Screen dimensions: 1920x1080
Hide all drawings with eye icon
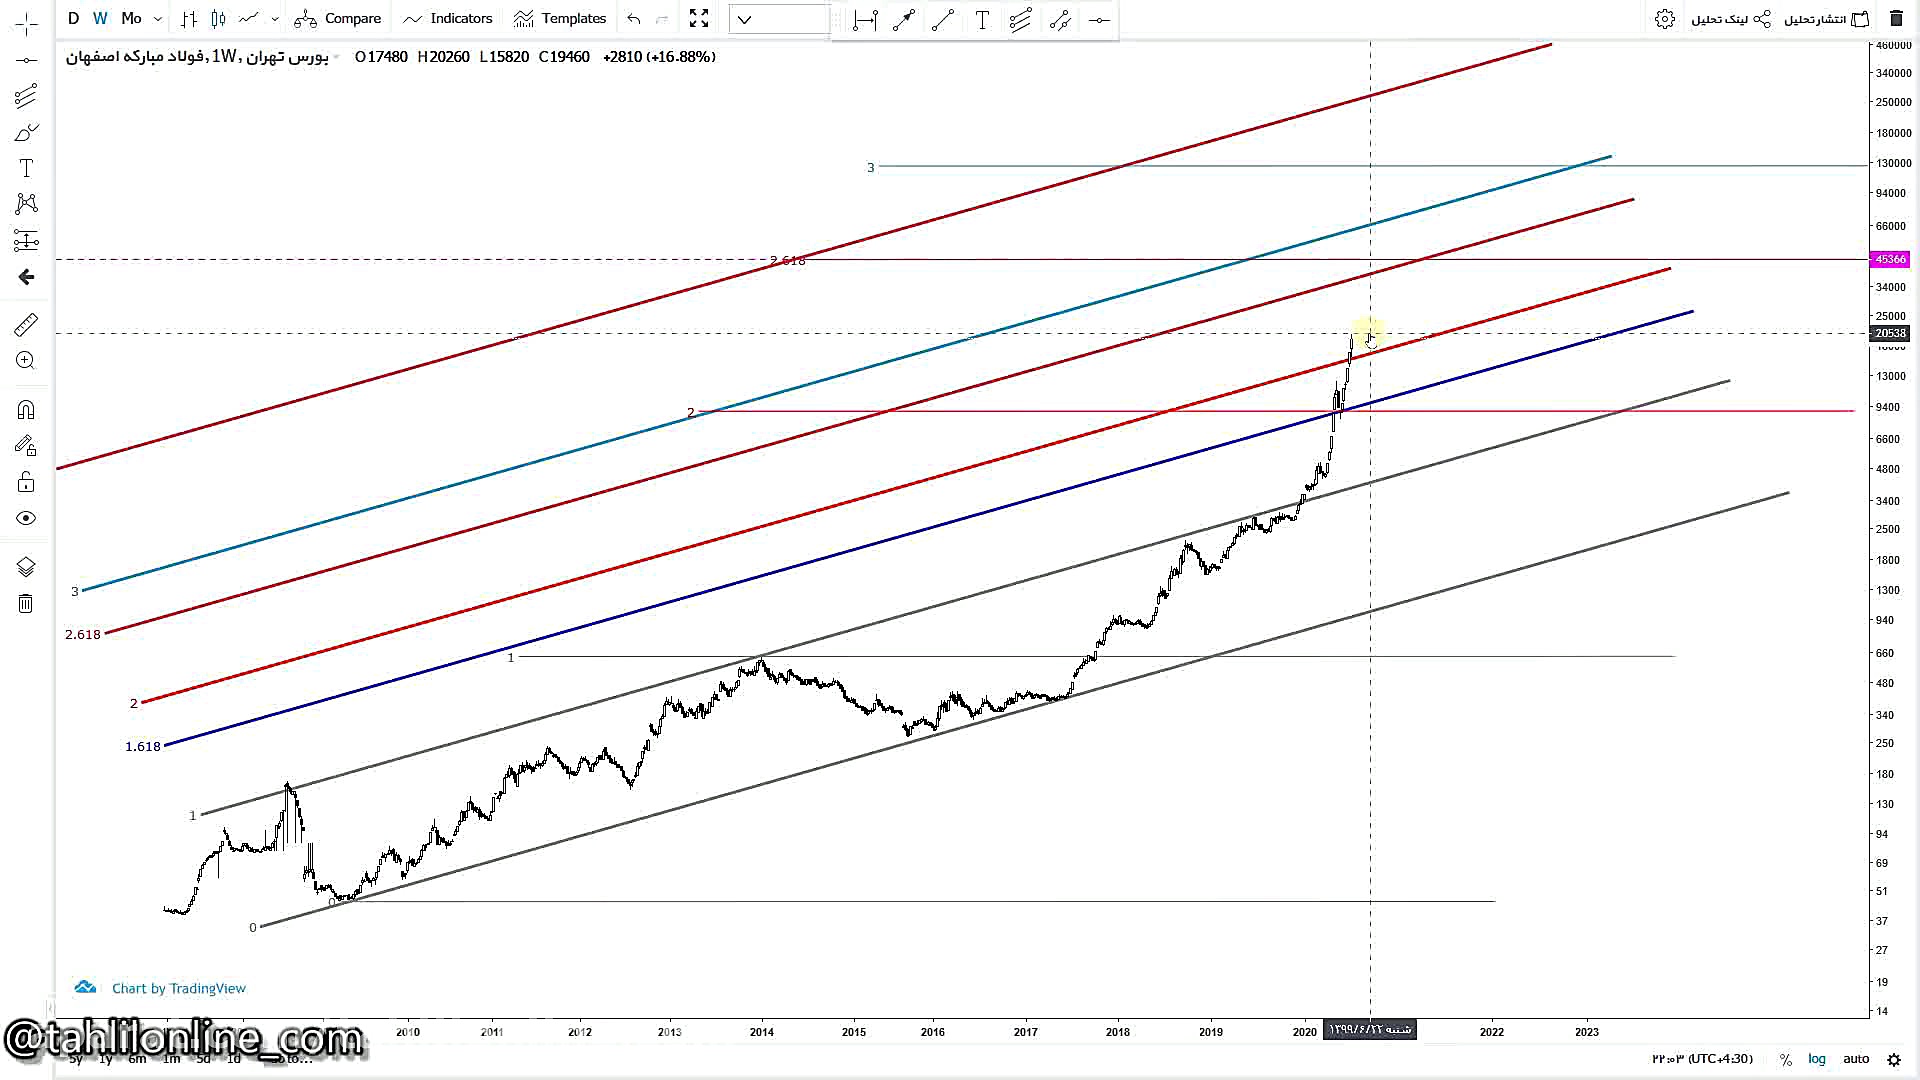[26, 518]
